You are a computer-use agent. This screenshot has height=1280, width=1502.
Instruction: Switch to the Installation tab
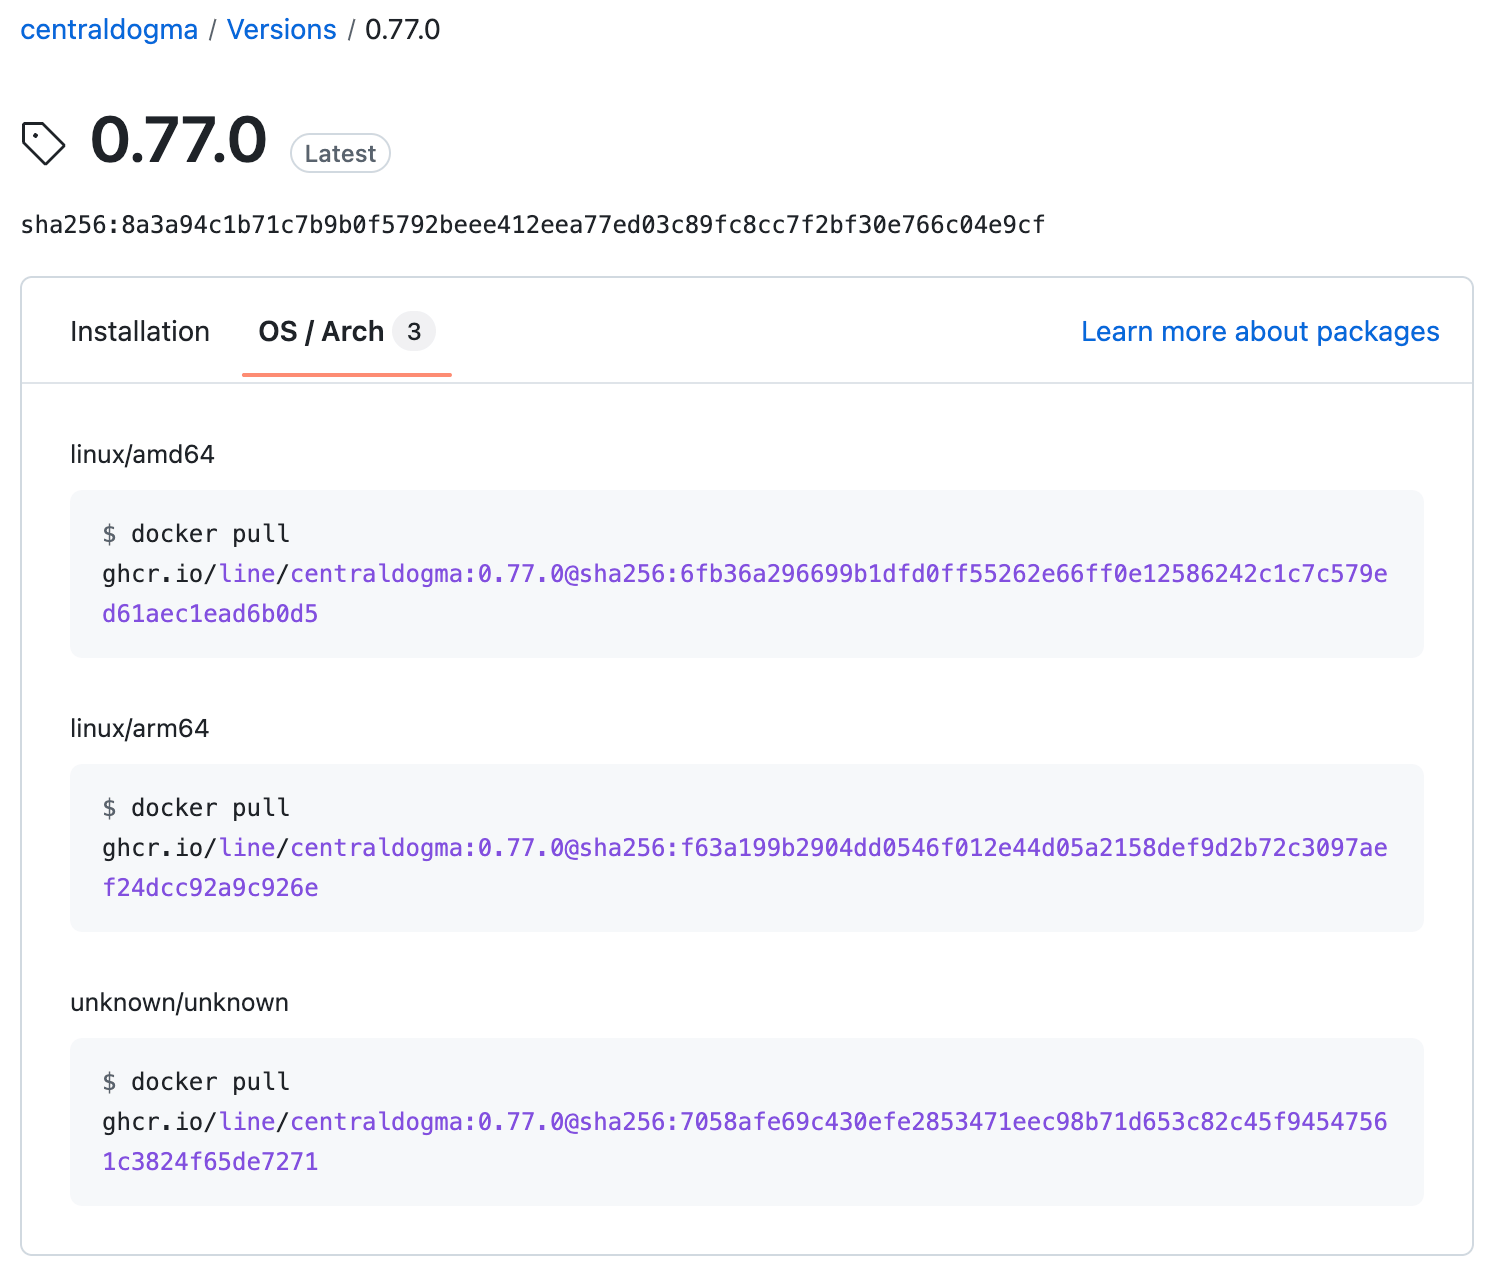tap(140, 332)
